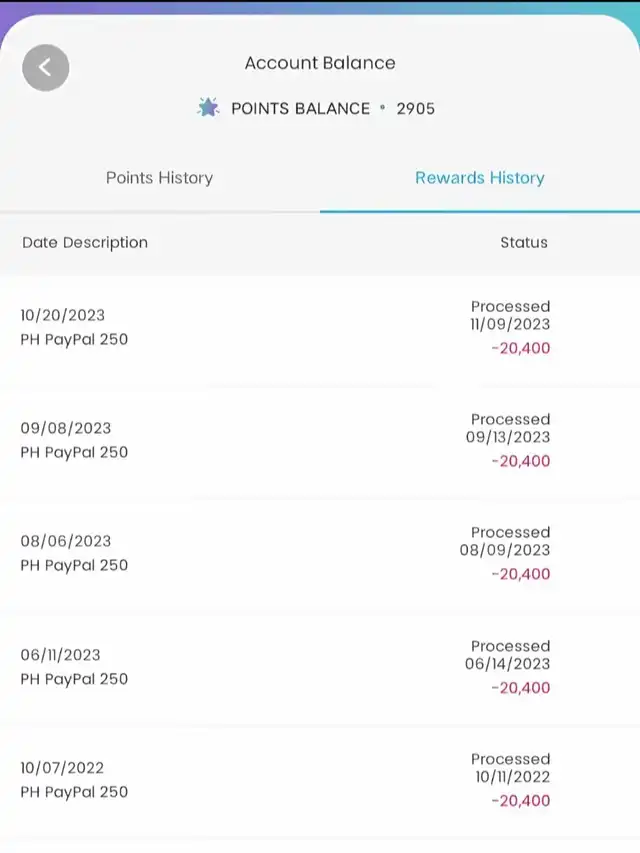
Task: Click Processed 11/09/2023 status text
Action: 510,315
